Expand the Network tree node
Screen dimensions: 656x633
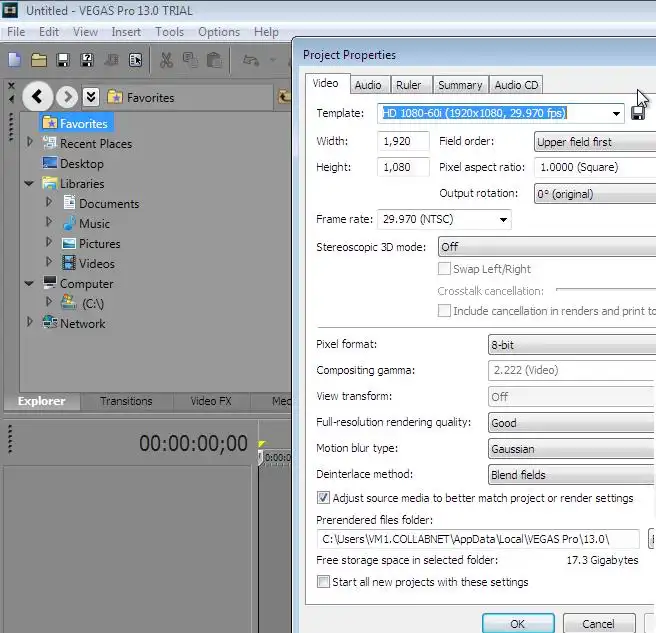click(29, 321)
